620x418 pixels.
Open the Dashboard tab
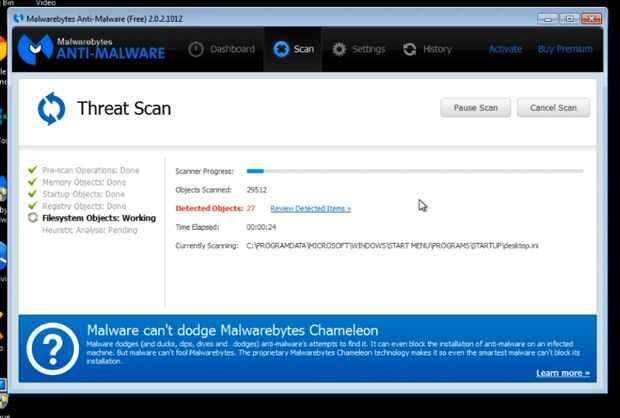pyautogui.click(x=221, y=49)
